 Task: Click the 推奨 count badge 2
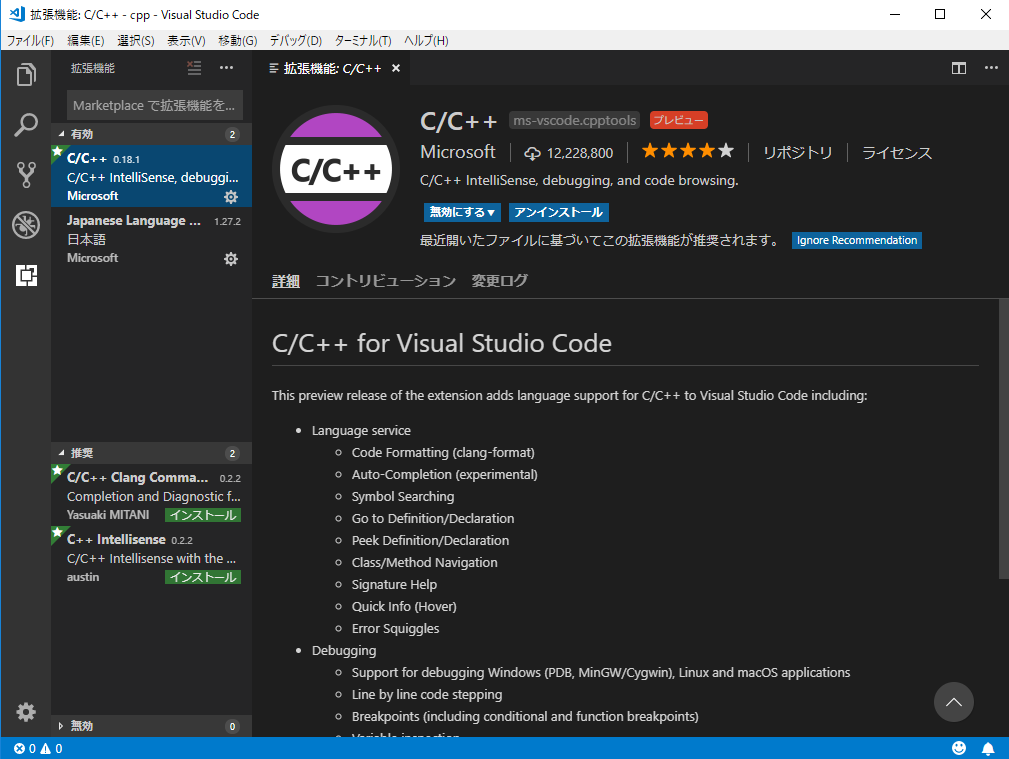pyautogui.click(x=232, y=453)
